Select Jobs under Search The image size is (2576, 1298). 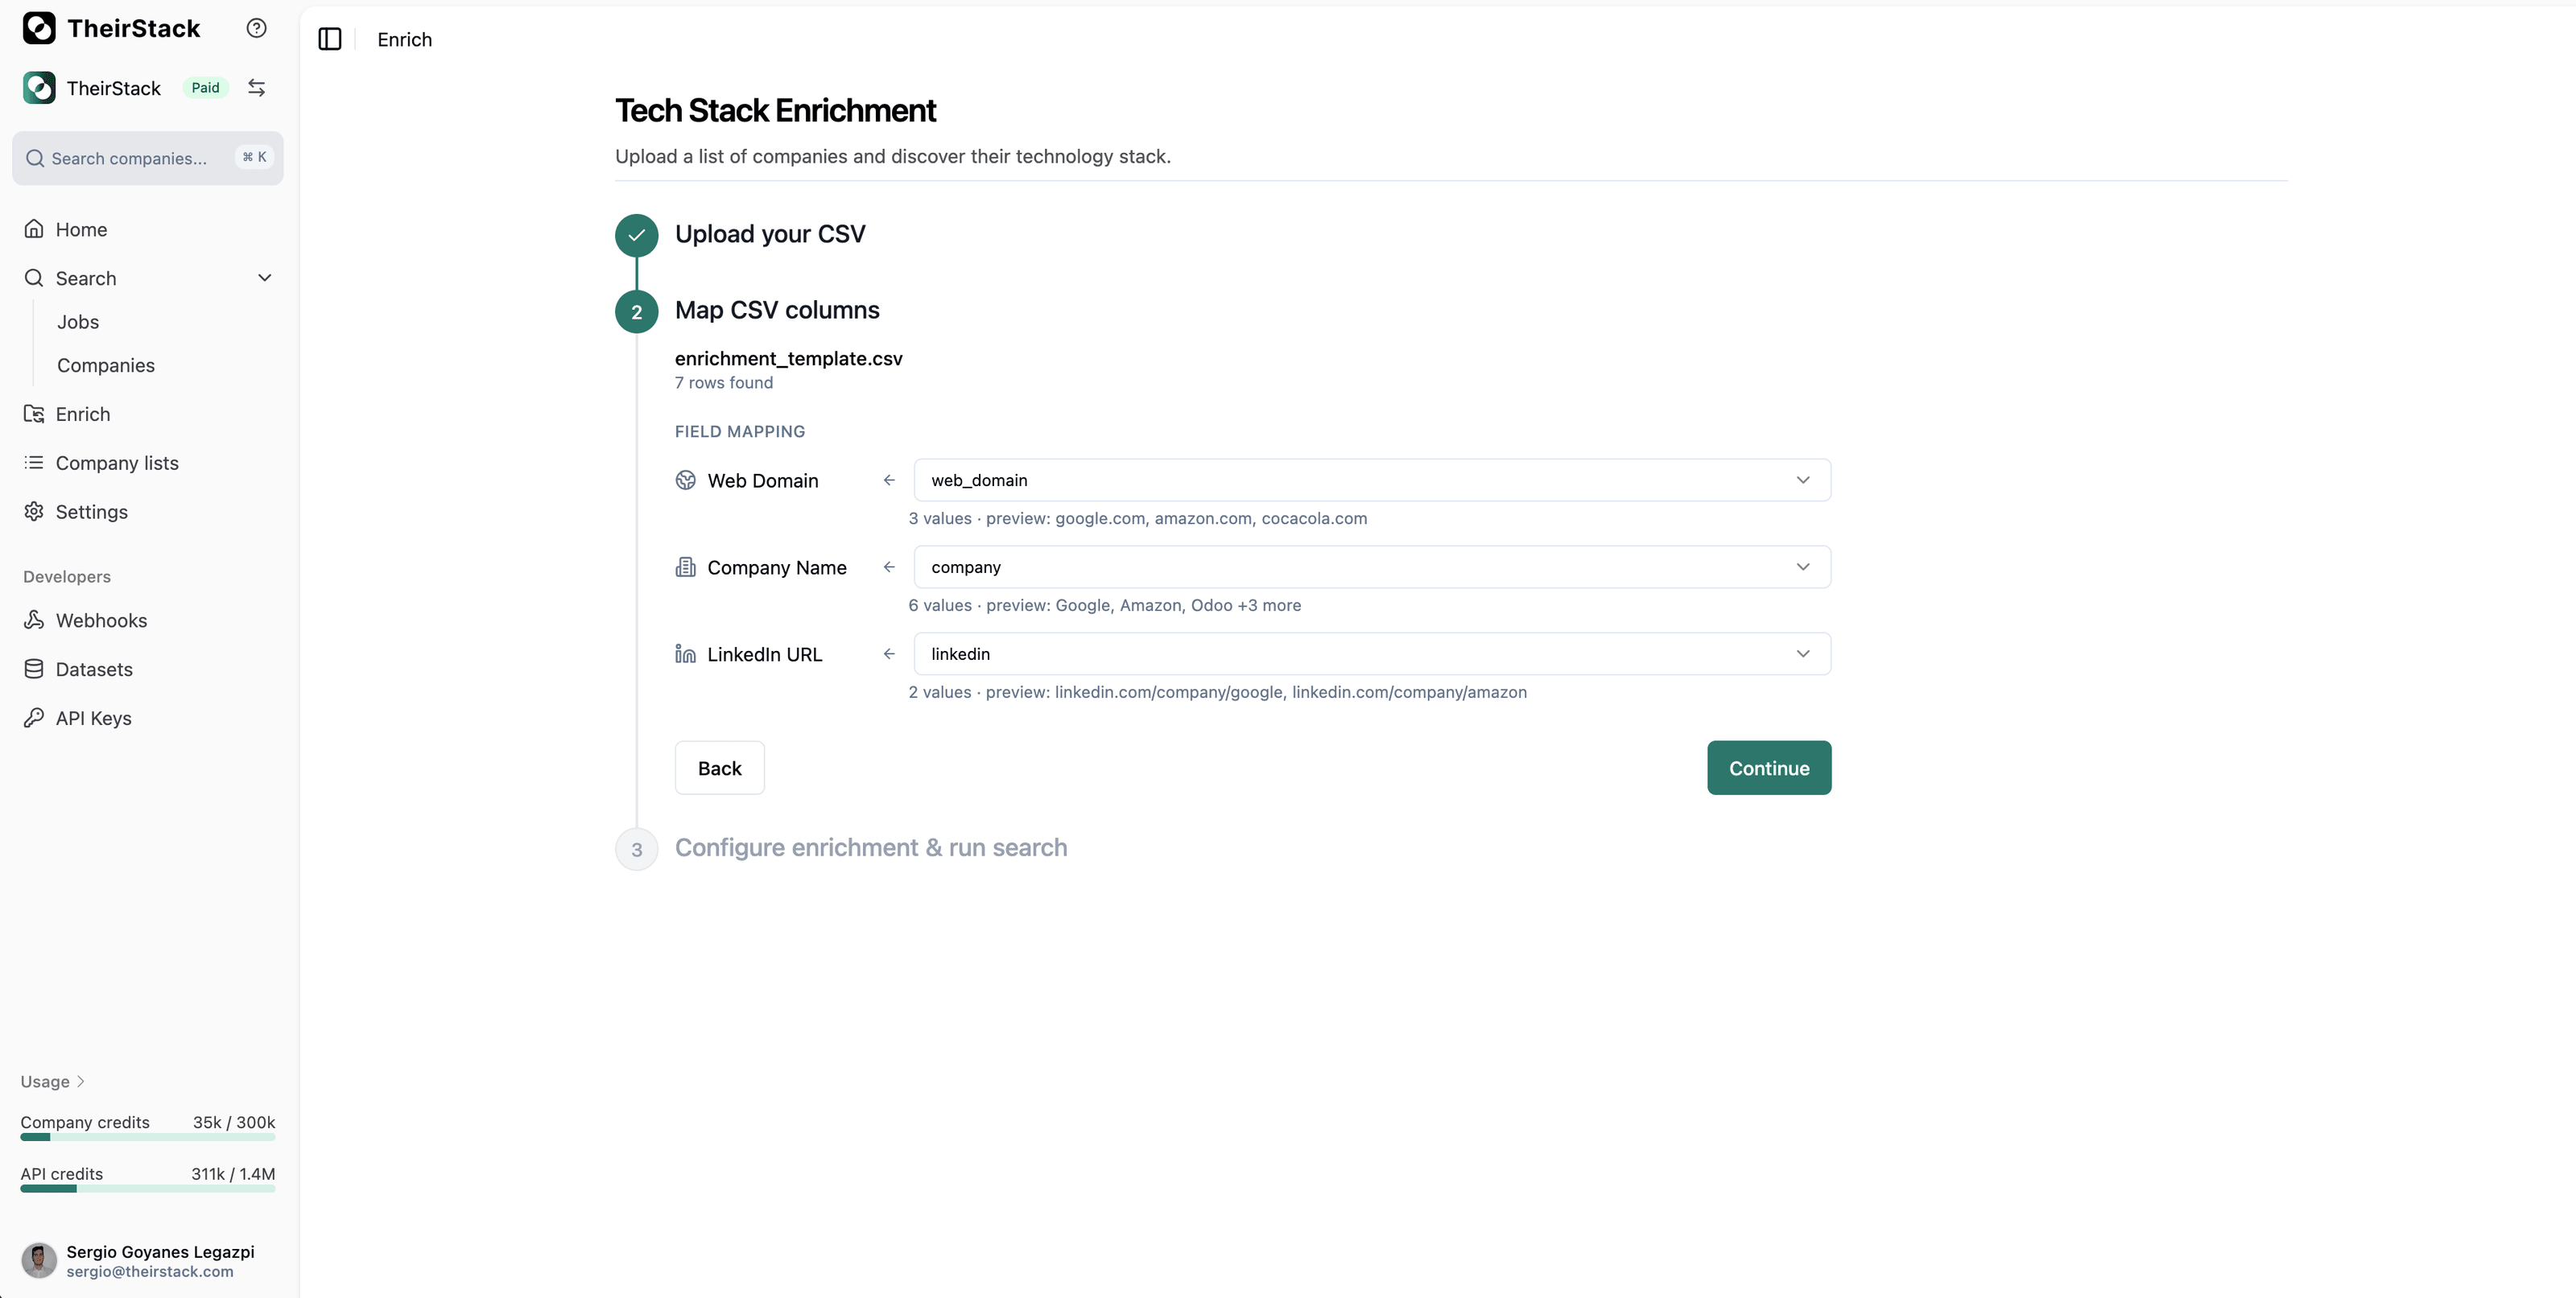pos(78,322)
